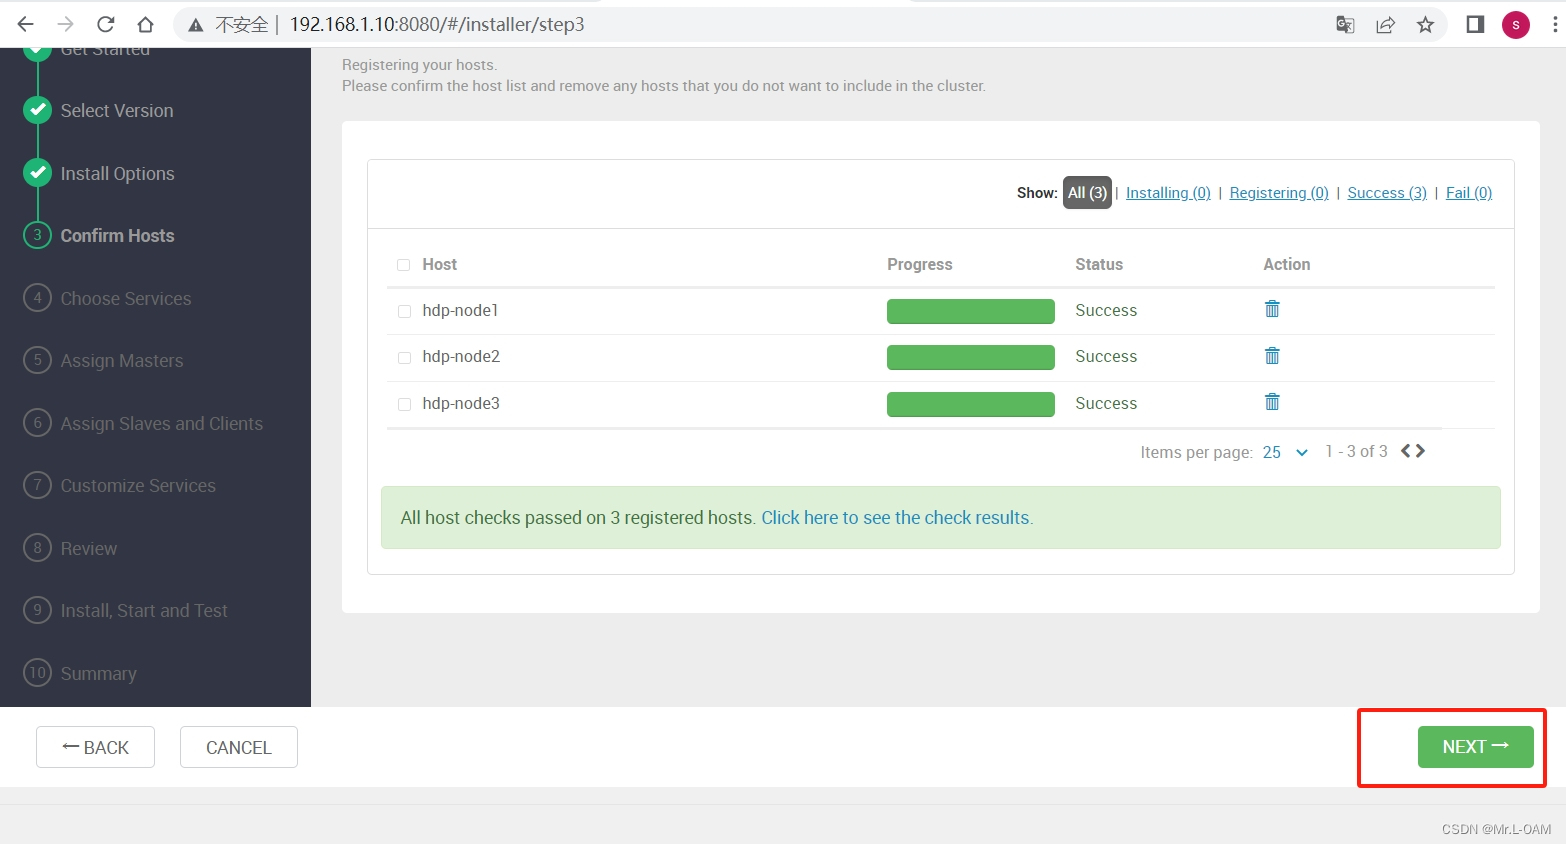Click the not-secure warning icon
Screen dimensions: 1566x844
tap(197, 25)
